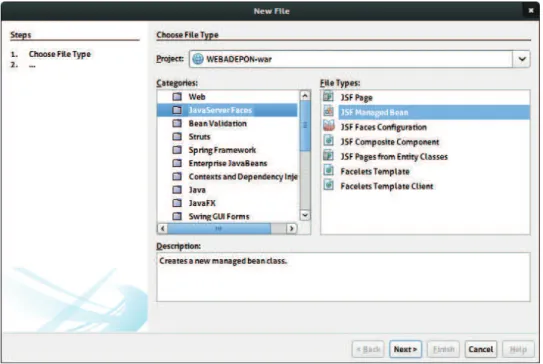
Task: Click the JSF Pages from Entity Classes icon
Action: [328, 156]
